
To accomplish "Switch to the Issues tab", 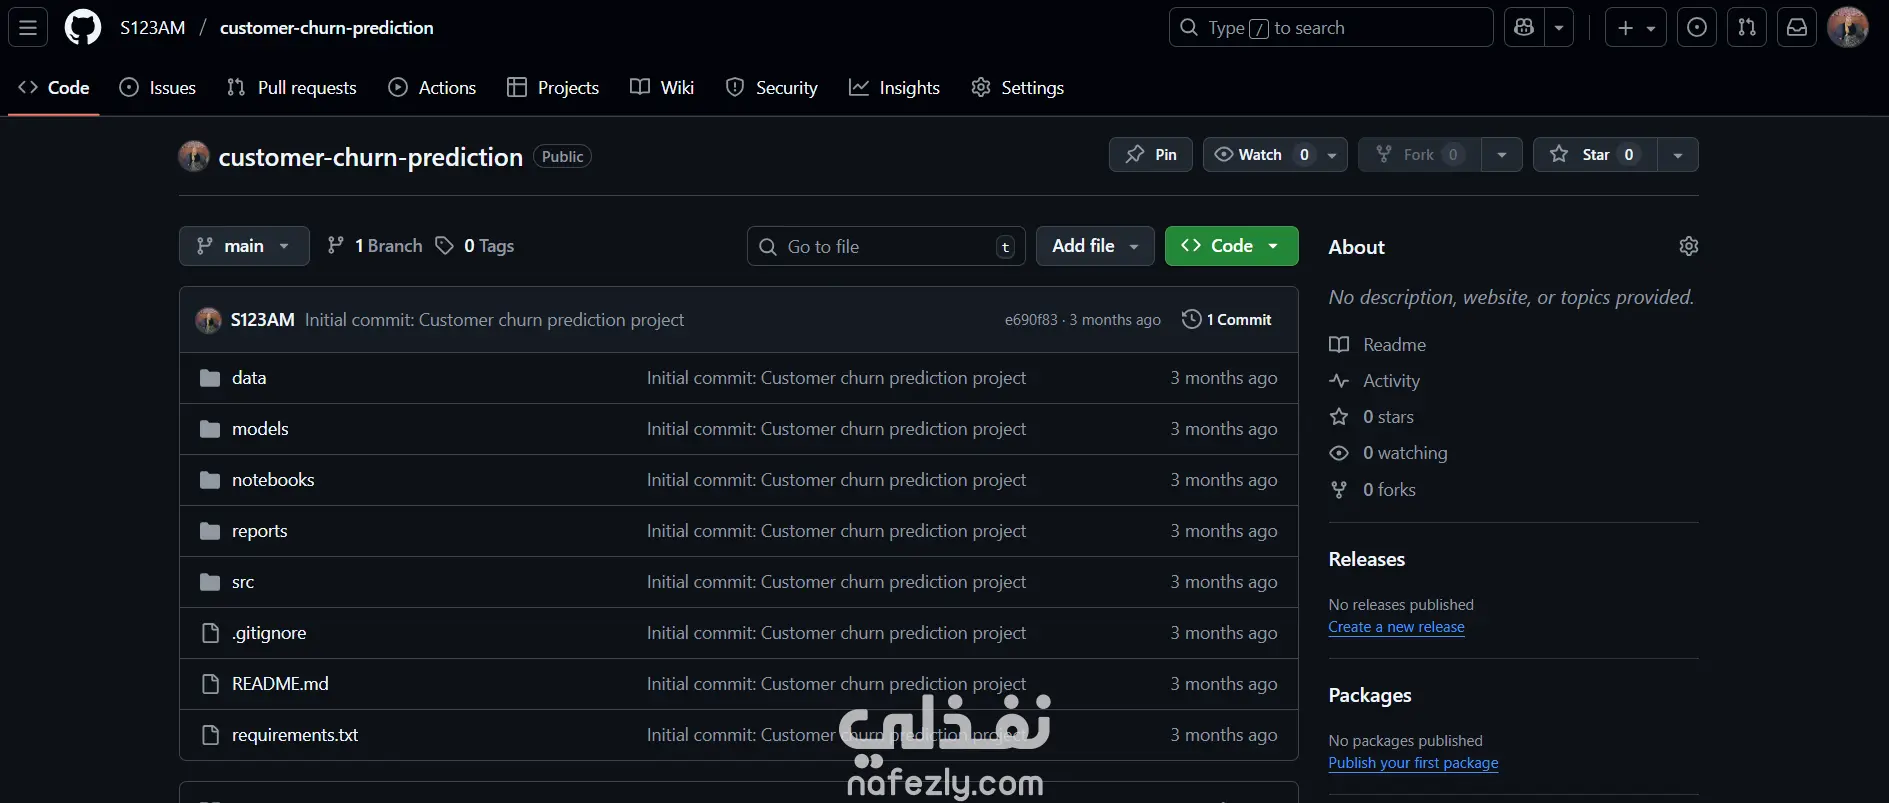I will coord(158,88).
